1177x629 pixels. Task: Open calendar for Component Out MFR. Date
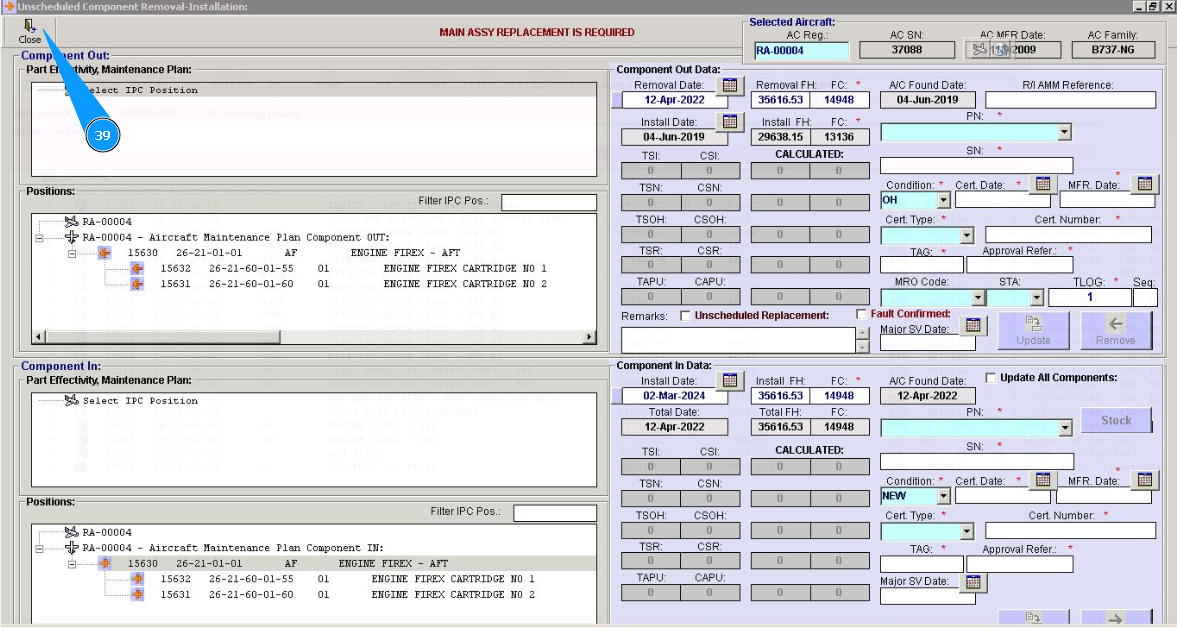pos(1145,184)
